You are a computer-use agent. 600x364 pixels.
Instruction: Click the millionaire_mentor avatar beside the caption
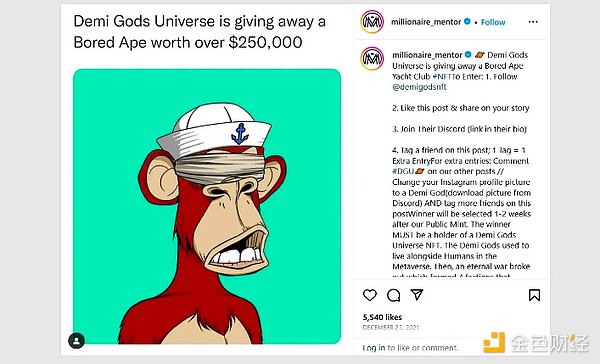[372, 59]
